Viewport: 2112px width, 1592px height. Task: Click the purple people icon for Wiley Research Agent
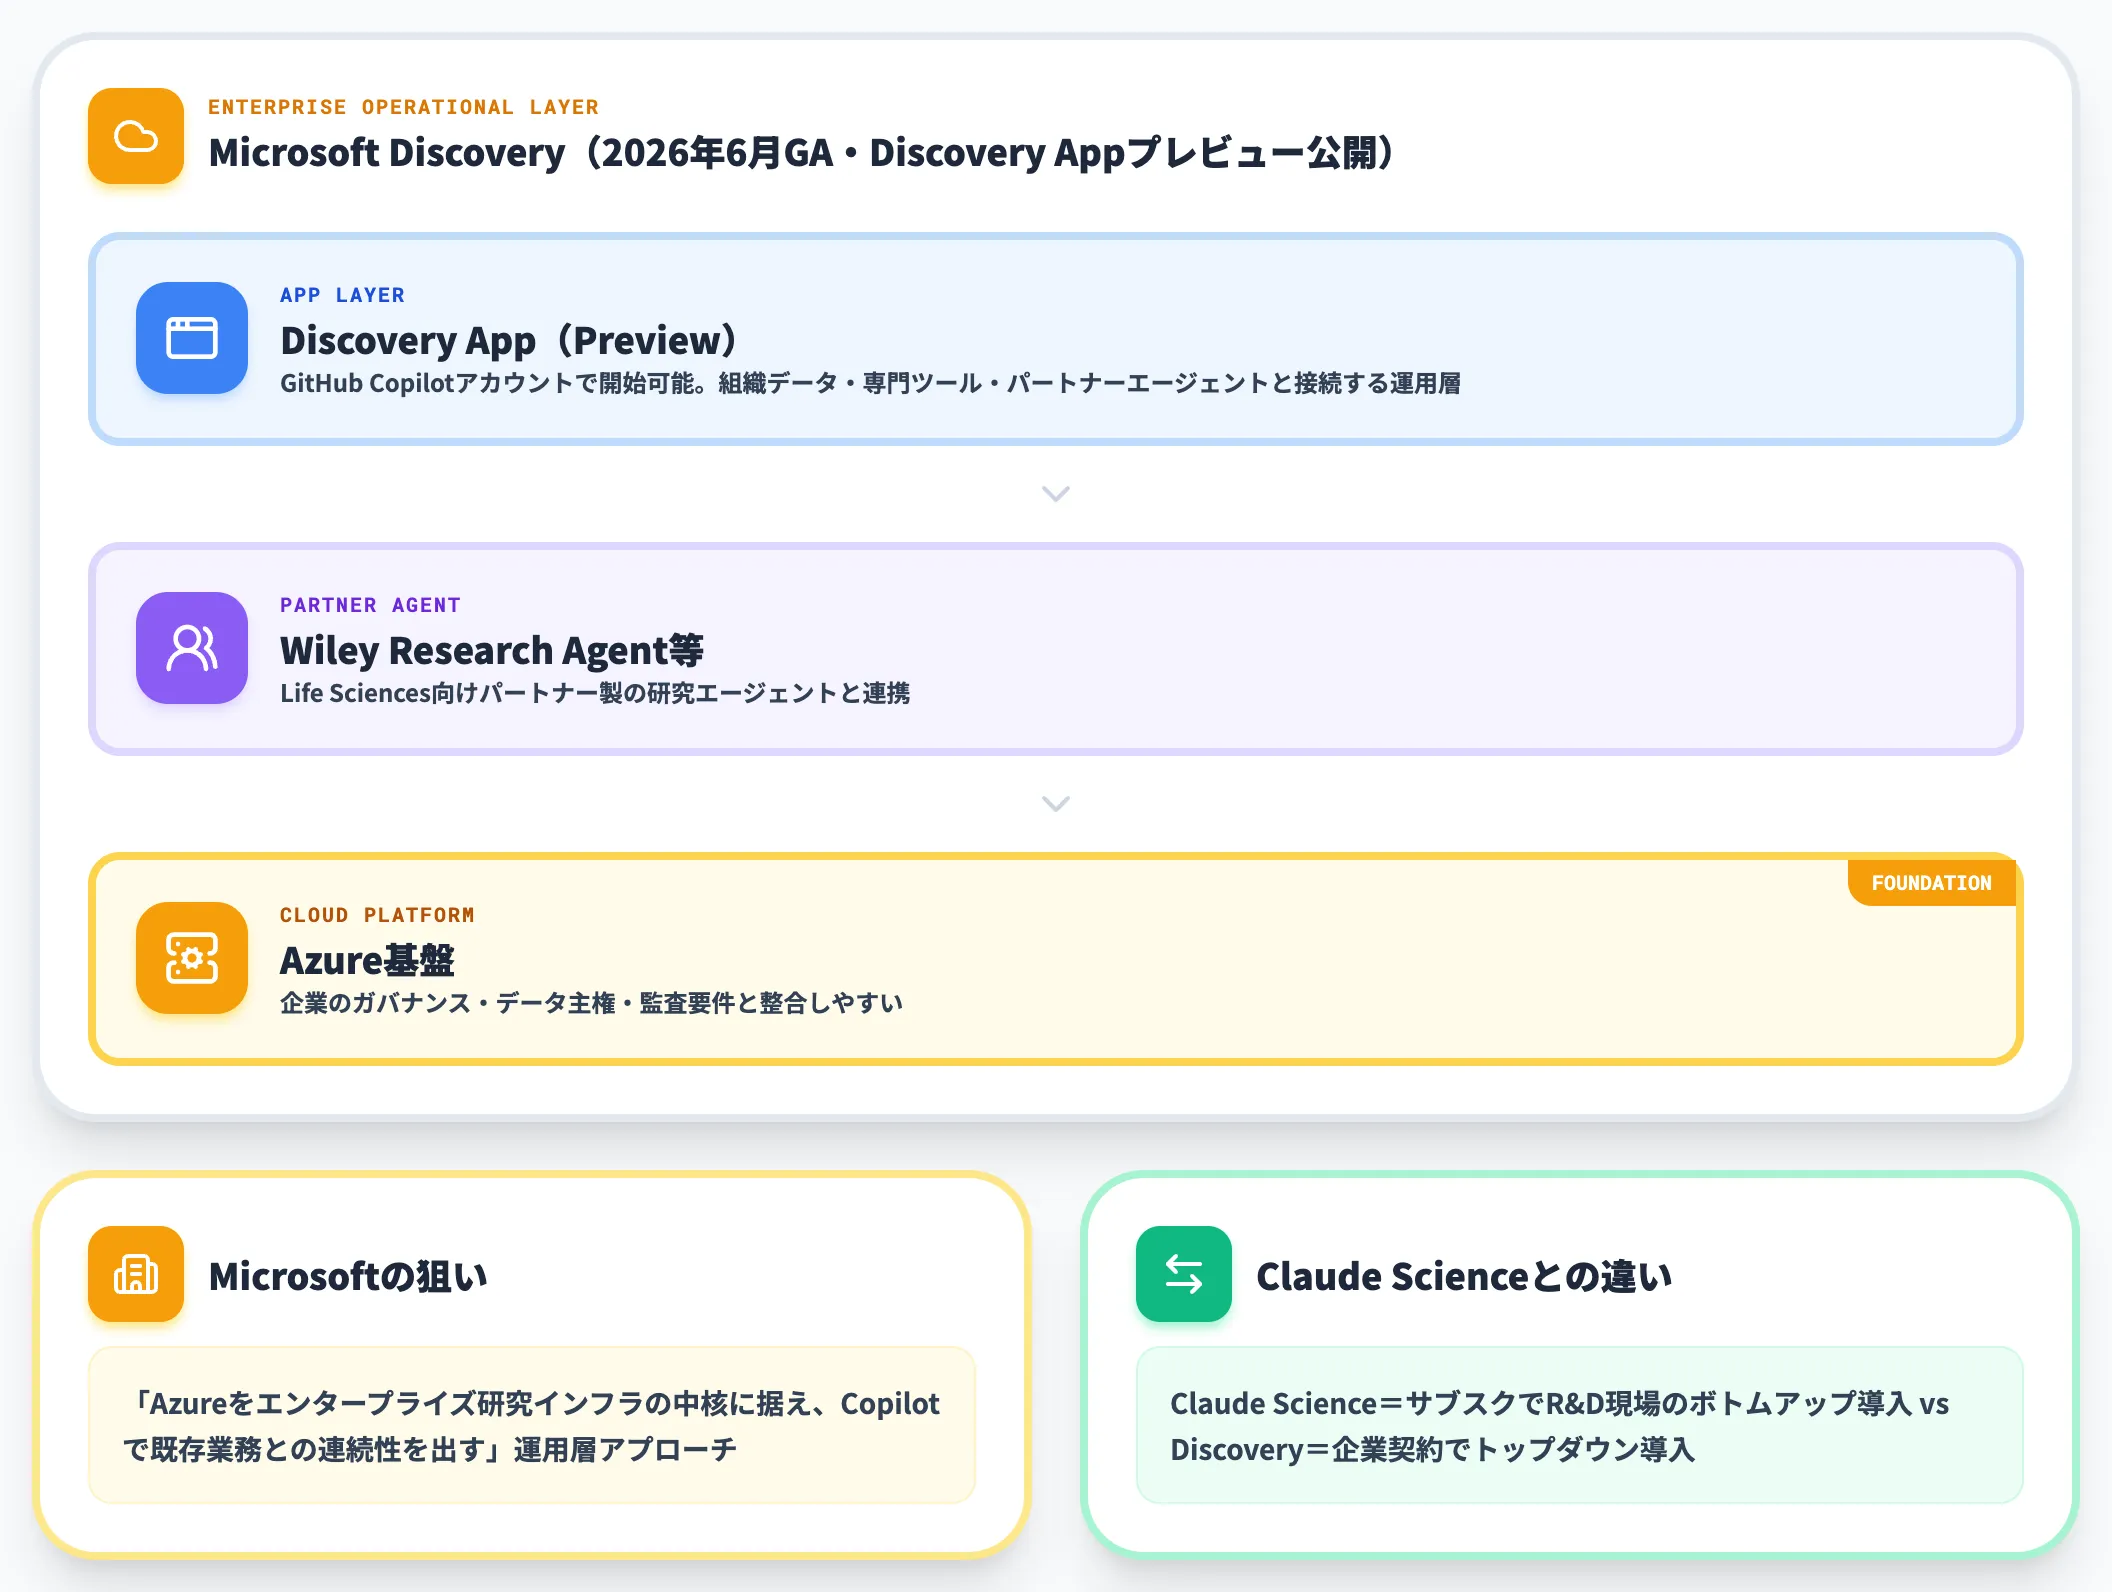pyautogui.click(x=192, y=648)
